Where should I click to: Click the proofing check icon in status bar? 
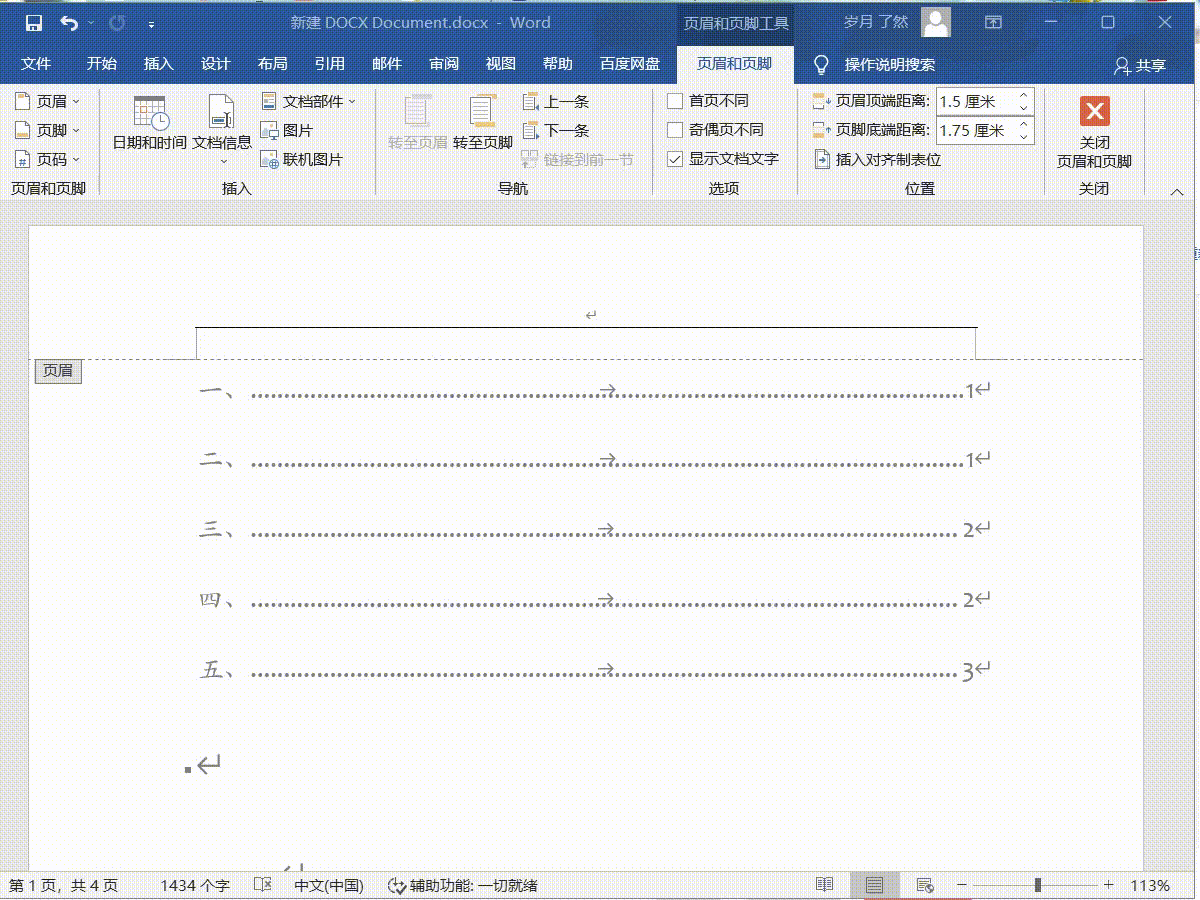coord(263,885)
